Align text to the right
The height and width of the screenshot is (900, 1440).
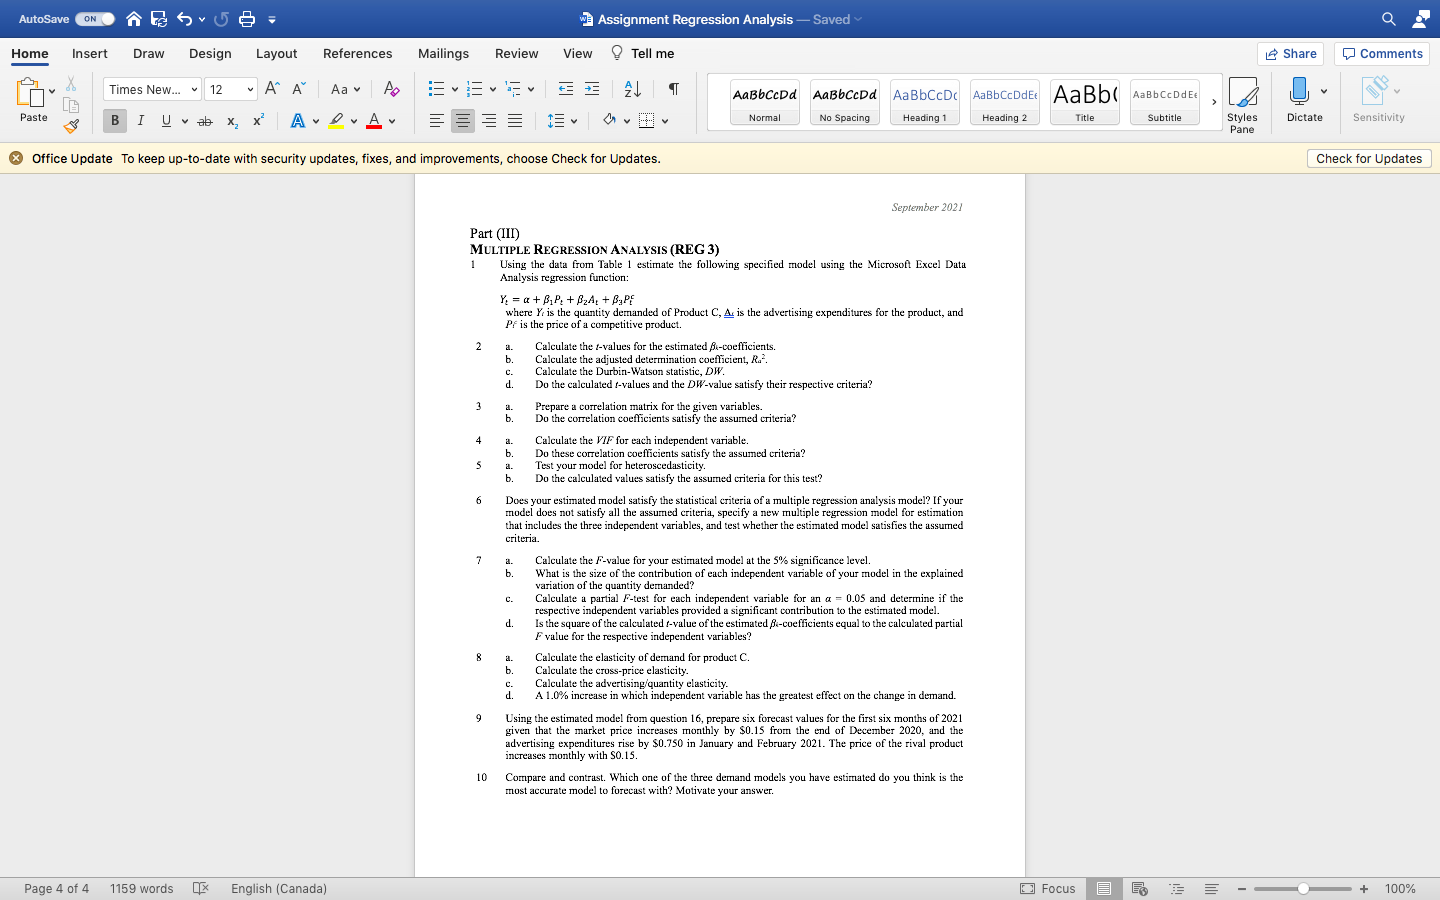pyautogui.click(x=489, y=121)
